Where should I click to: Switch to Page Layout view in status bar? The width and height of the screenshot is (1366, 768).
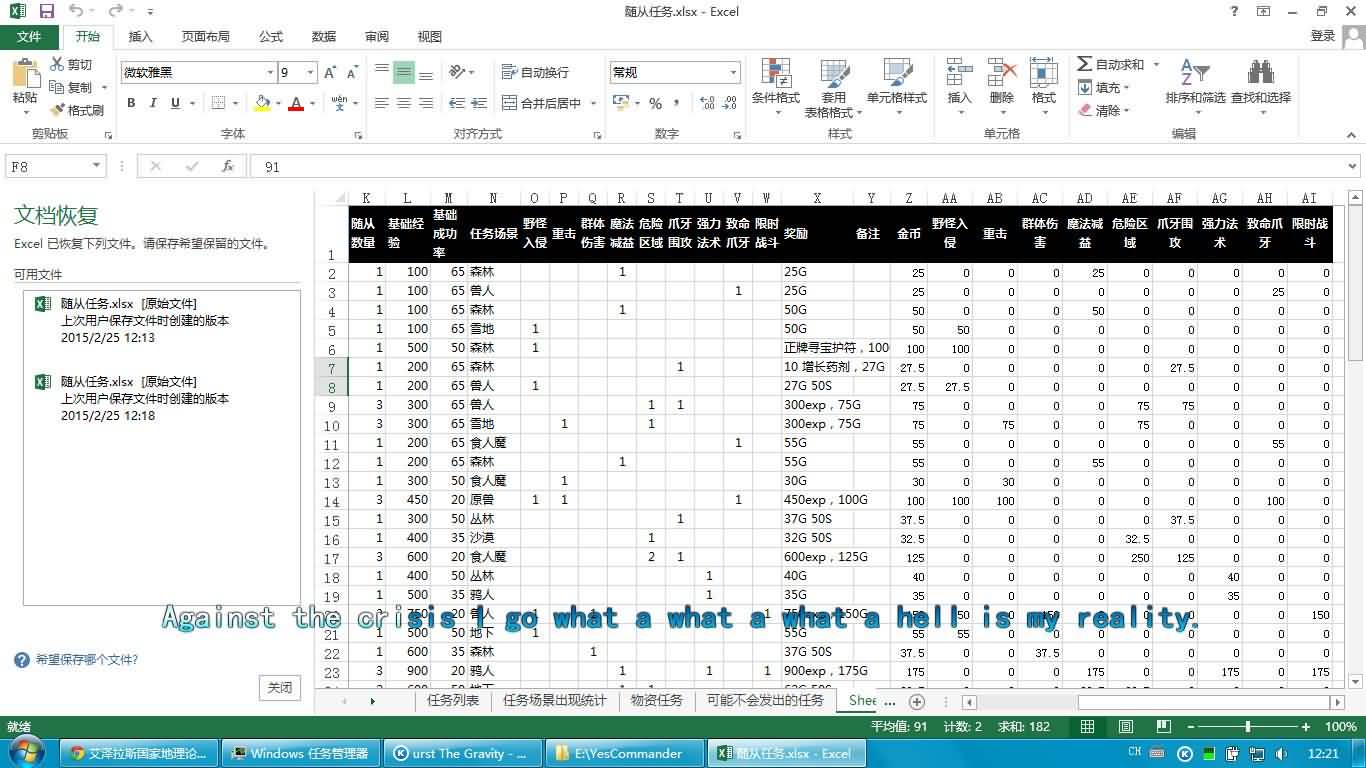pyautogui.click(x=1125, y=727)
